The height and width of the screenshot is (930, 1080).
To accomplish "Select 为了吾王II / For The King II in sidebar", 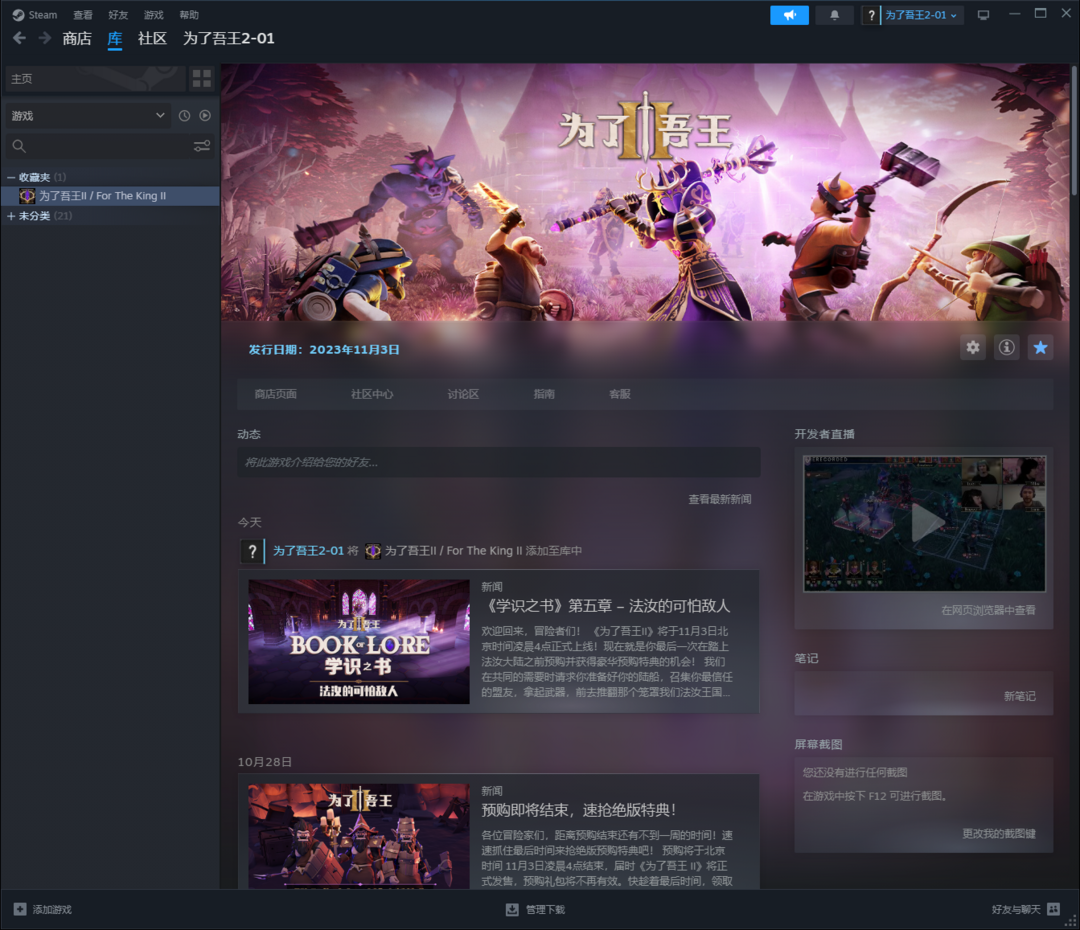I will point(110,196).
